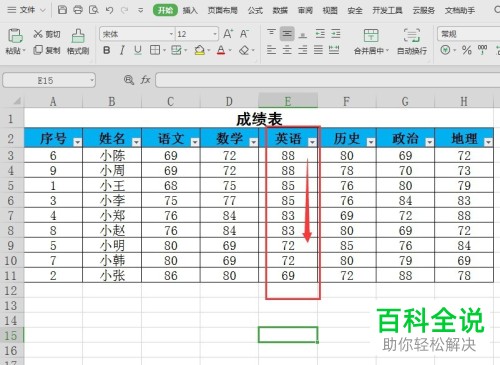Click justify alignment icon
The height and width of the screenshot is (365, 500).
[x=318, y=50]
